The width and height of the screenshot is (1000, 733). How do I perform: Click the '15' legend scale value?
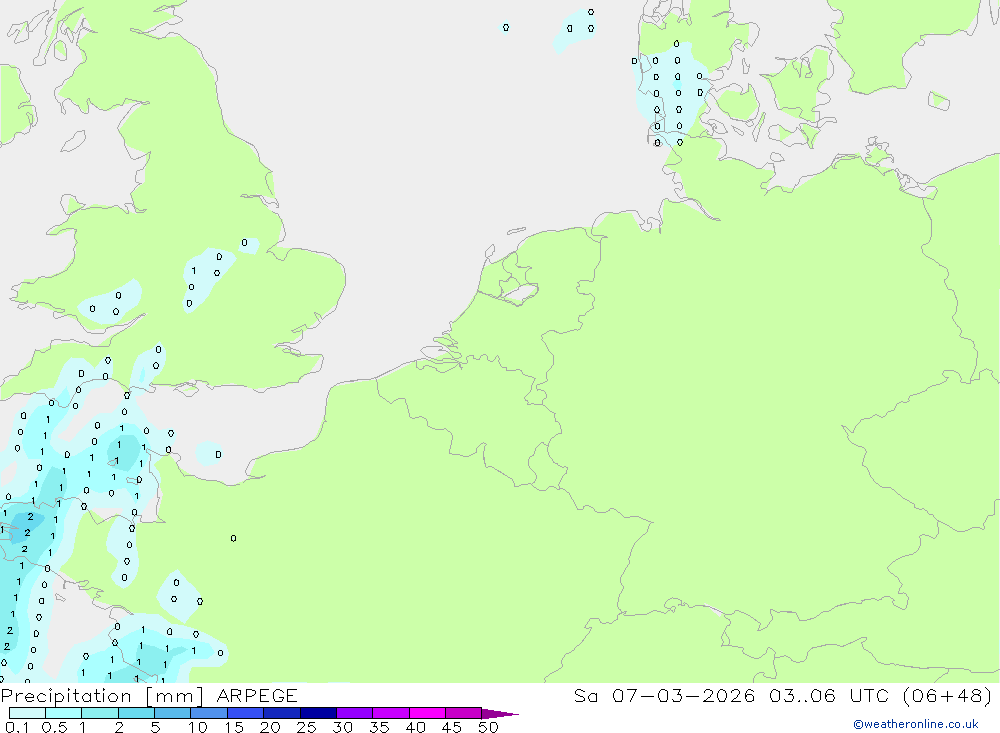click(234, 727)
